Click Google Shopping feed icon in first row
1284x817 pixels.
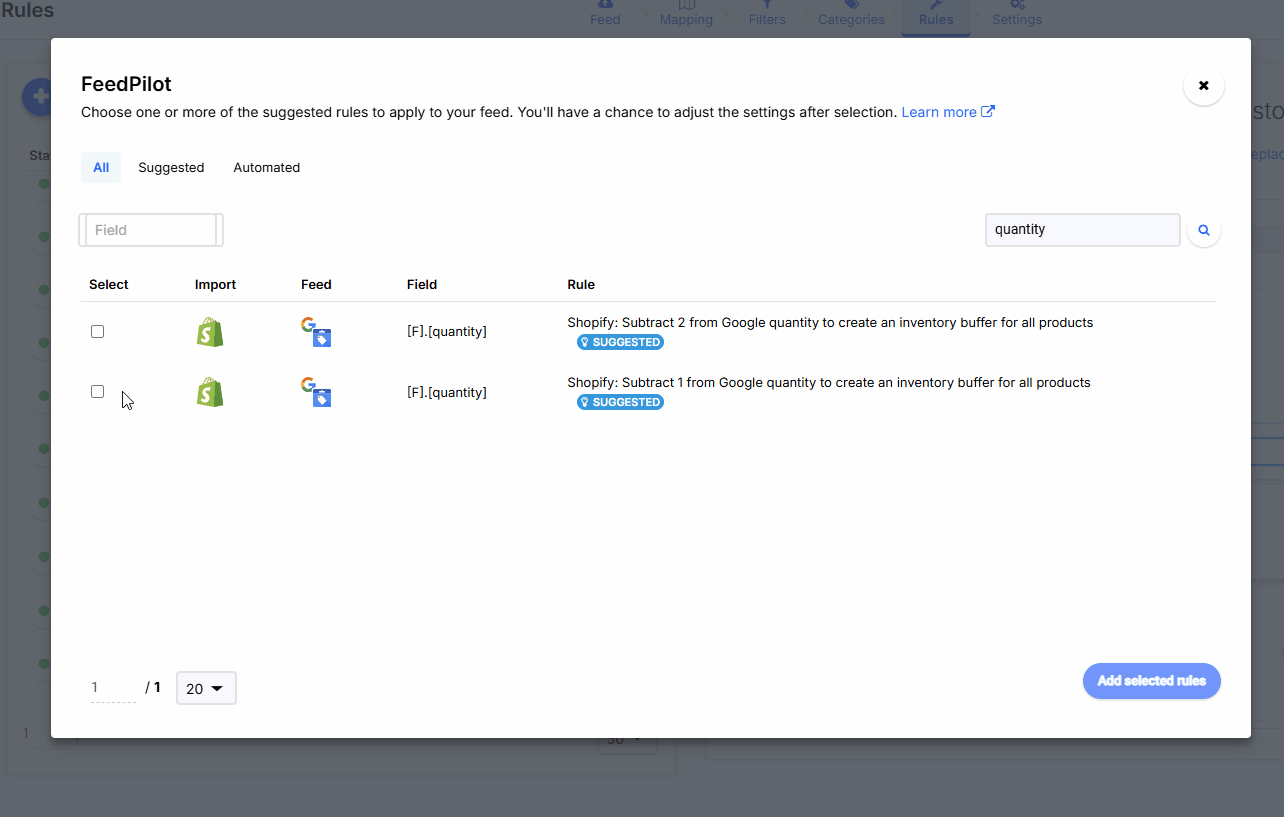[316, 332]
